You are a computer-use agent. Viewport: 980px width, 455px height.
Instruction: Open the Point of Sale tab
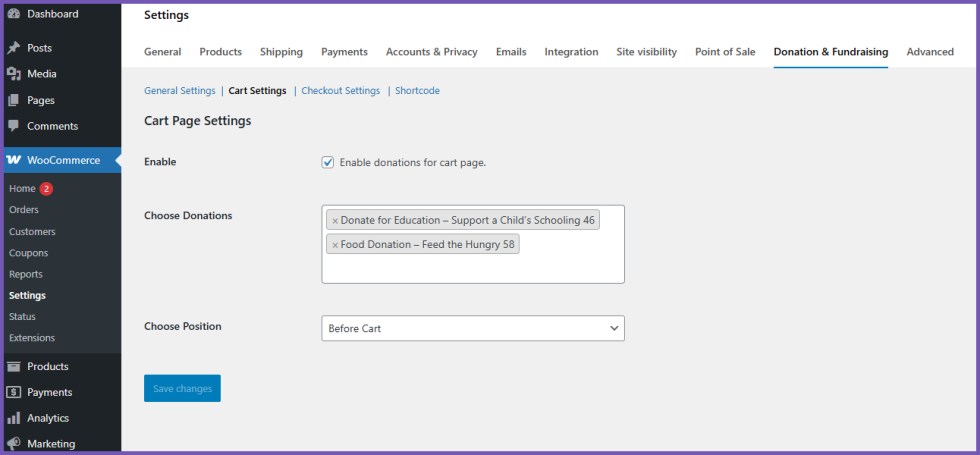point(725,52)
